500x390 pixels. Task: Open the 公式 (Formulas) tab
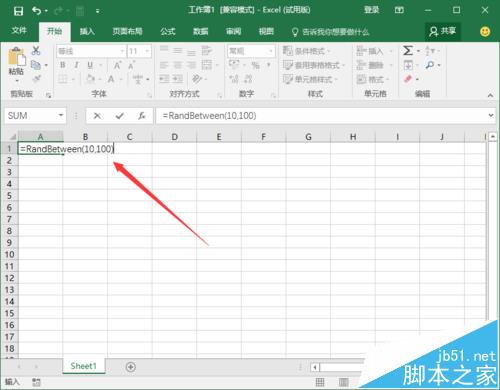click(168, 31)
